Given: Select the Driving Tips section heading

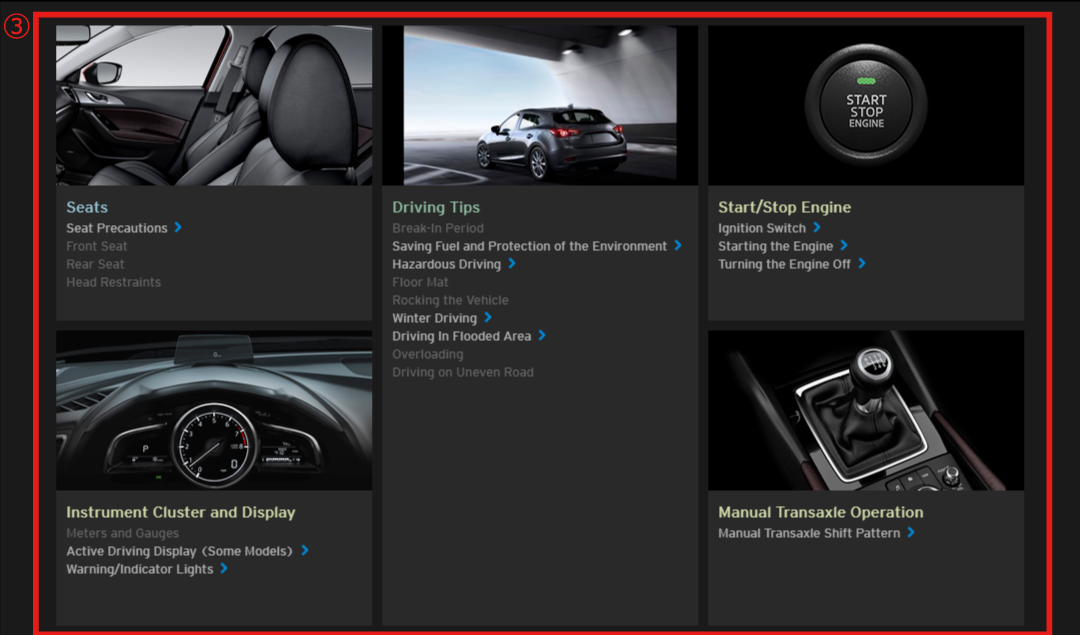Looking at the screenshot, I should [436, 207].
